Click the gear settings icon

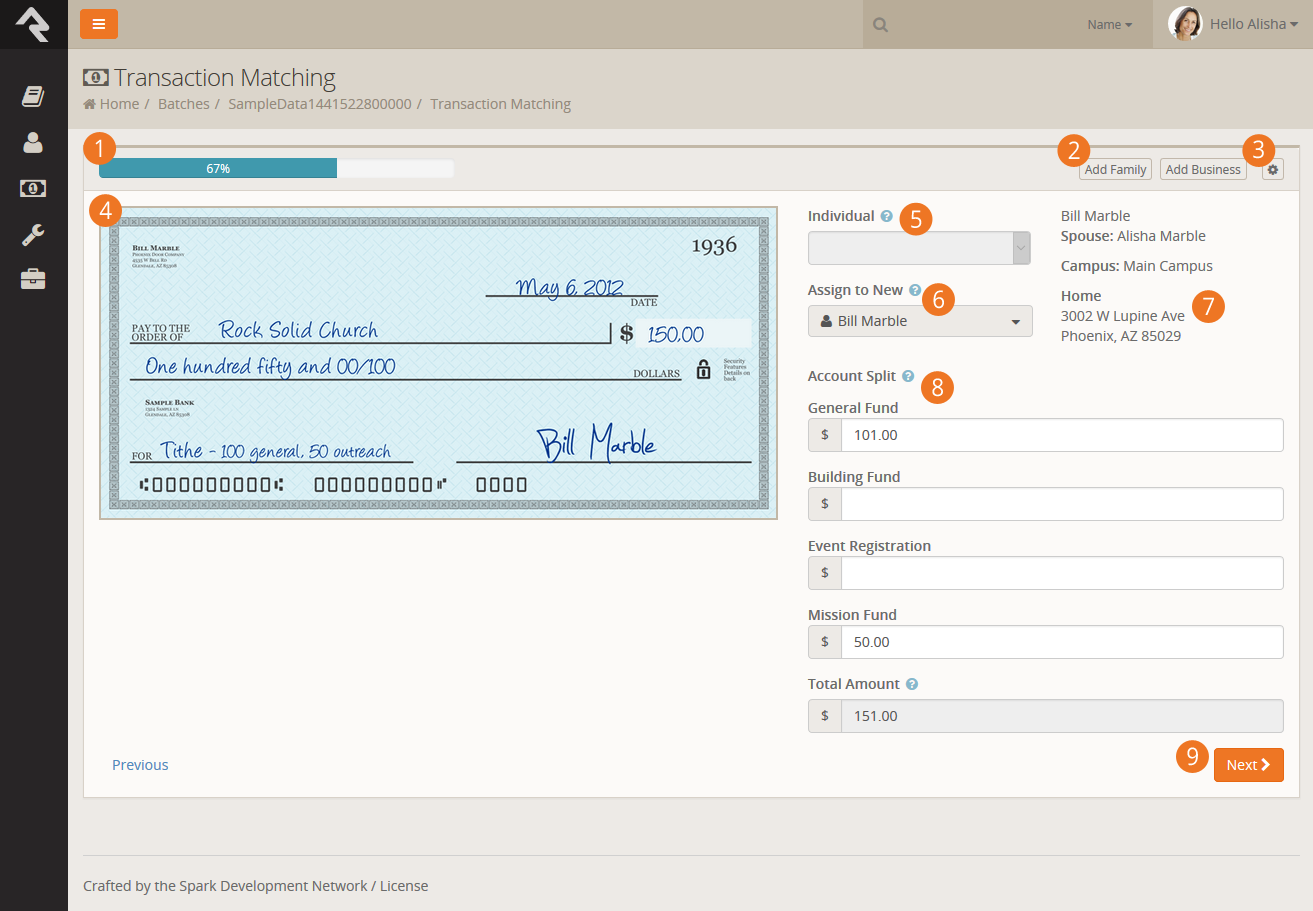[1272, 170]
